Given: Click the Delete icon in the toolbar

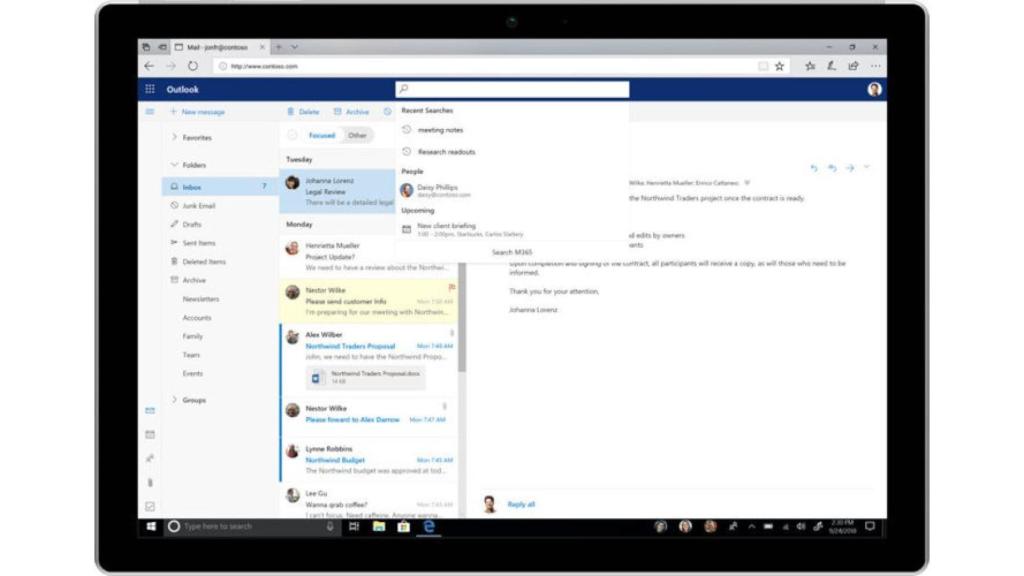Looking at the screenshot, I should click(293, 112).
